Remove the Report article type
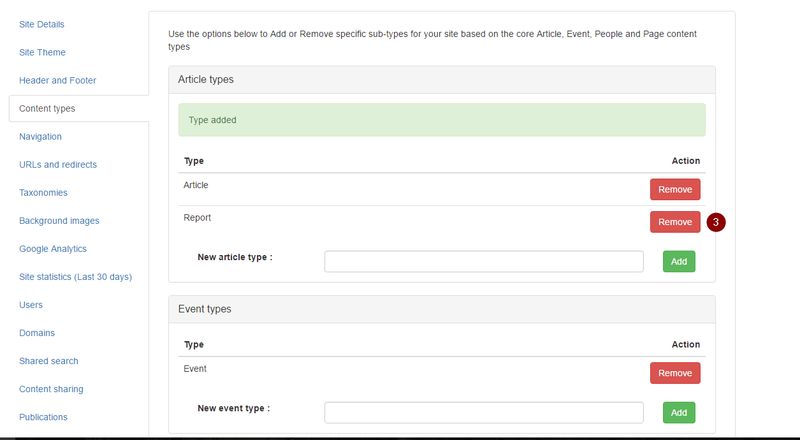The image size is (800, 440). pyautogui.click(x=674, y=222)
